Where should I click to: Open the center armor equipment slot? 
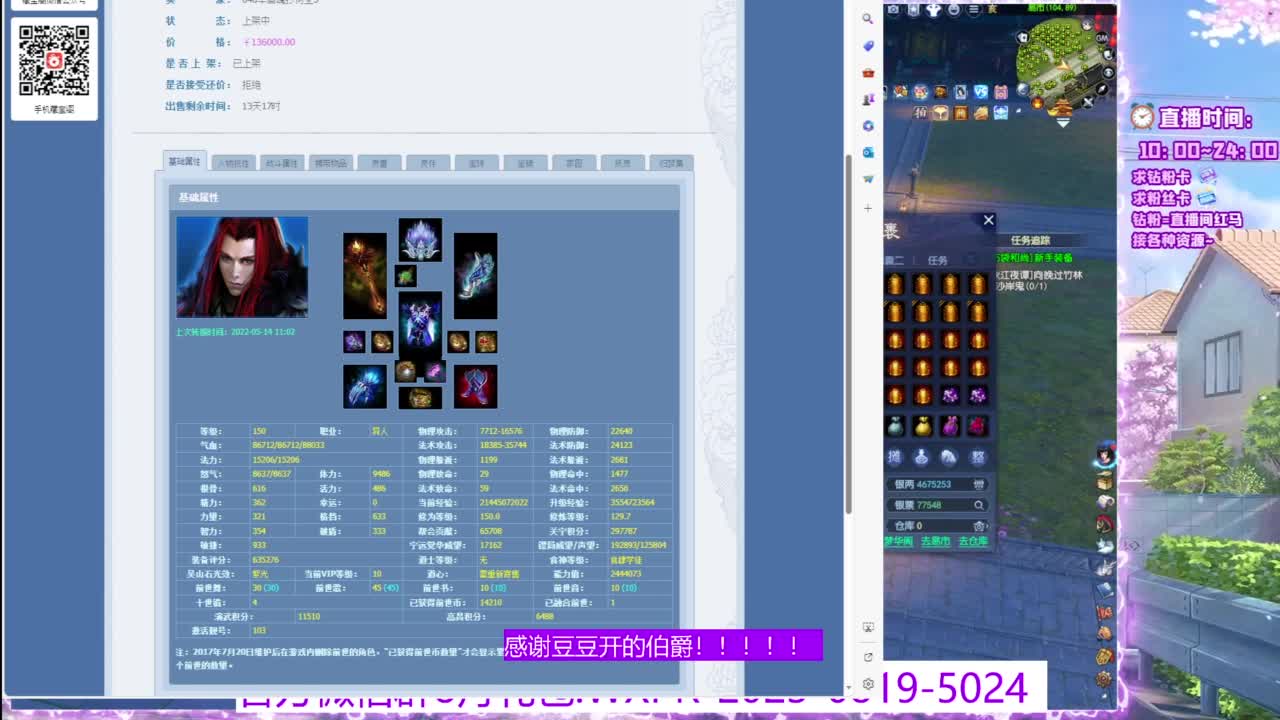420,325
